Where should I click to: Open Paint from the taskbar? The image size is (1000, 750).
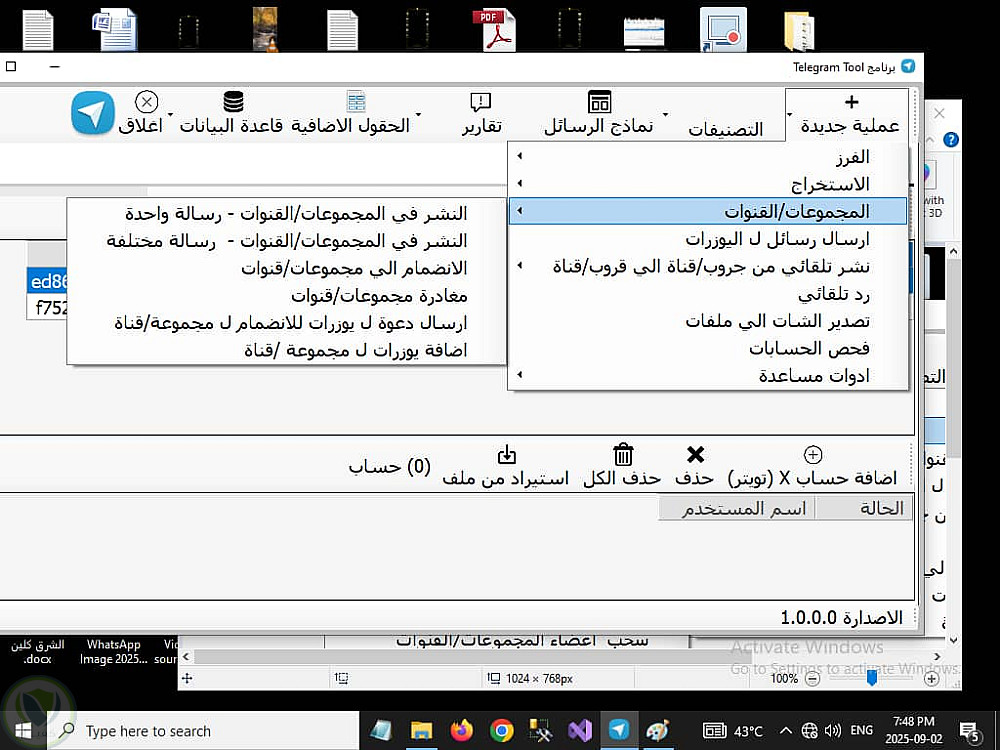click(x=658, y=731)
